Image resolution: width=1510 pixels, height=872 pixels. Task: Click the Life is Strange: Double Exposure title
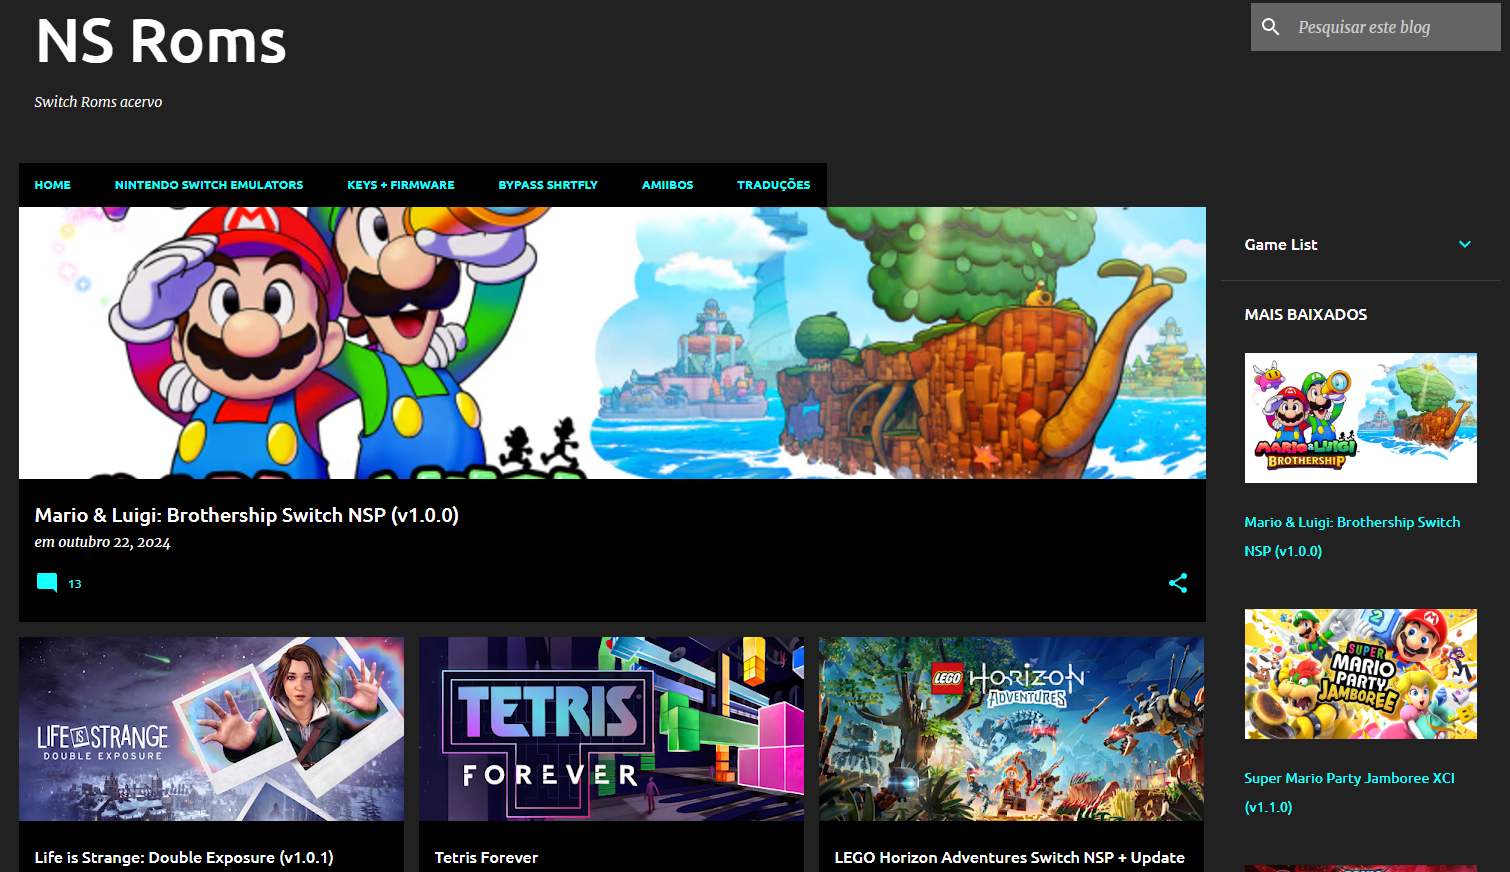184,857
